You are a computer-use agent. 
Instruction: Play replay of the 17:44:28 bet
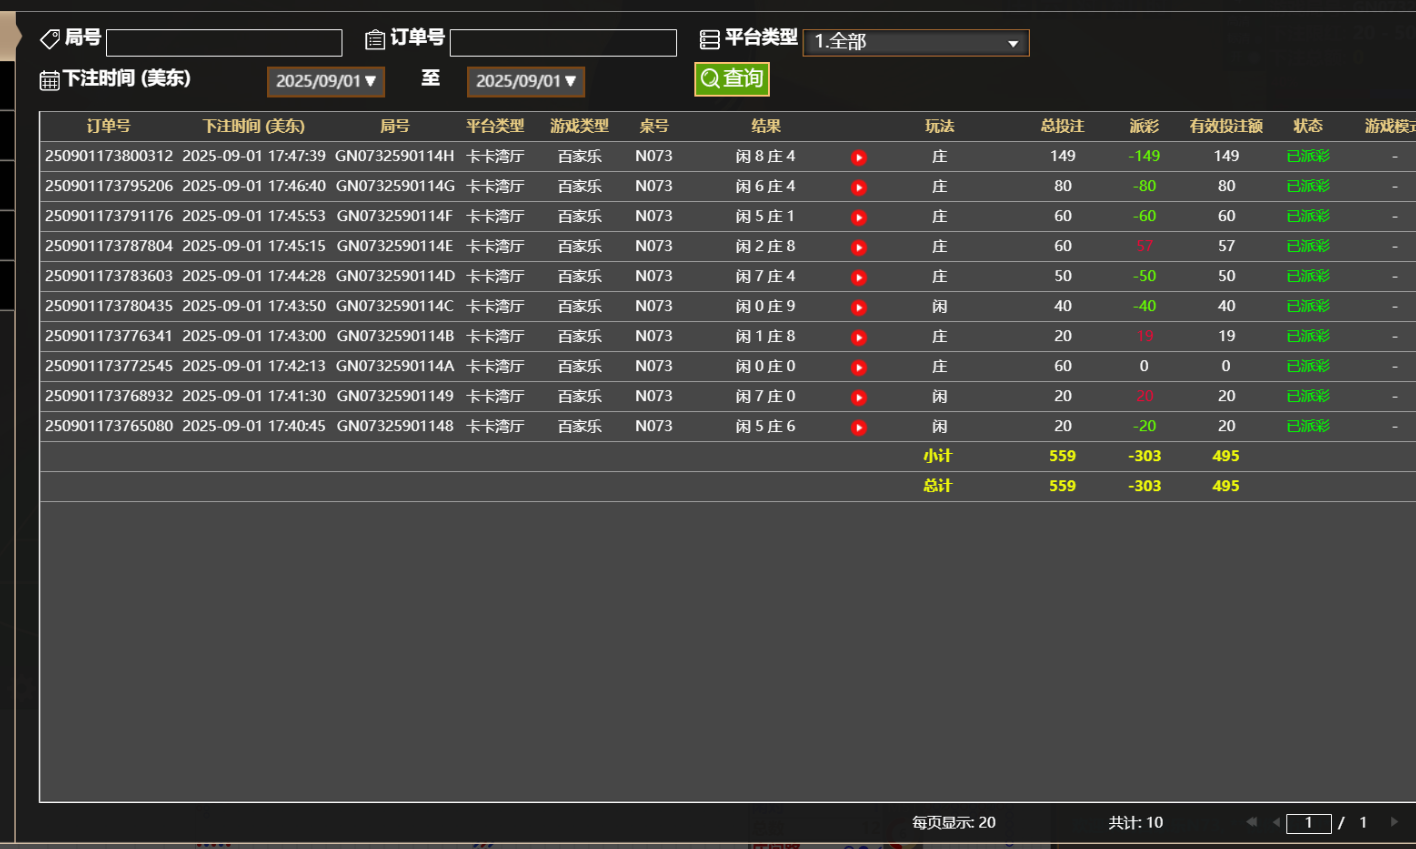[x=858, y=277]
